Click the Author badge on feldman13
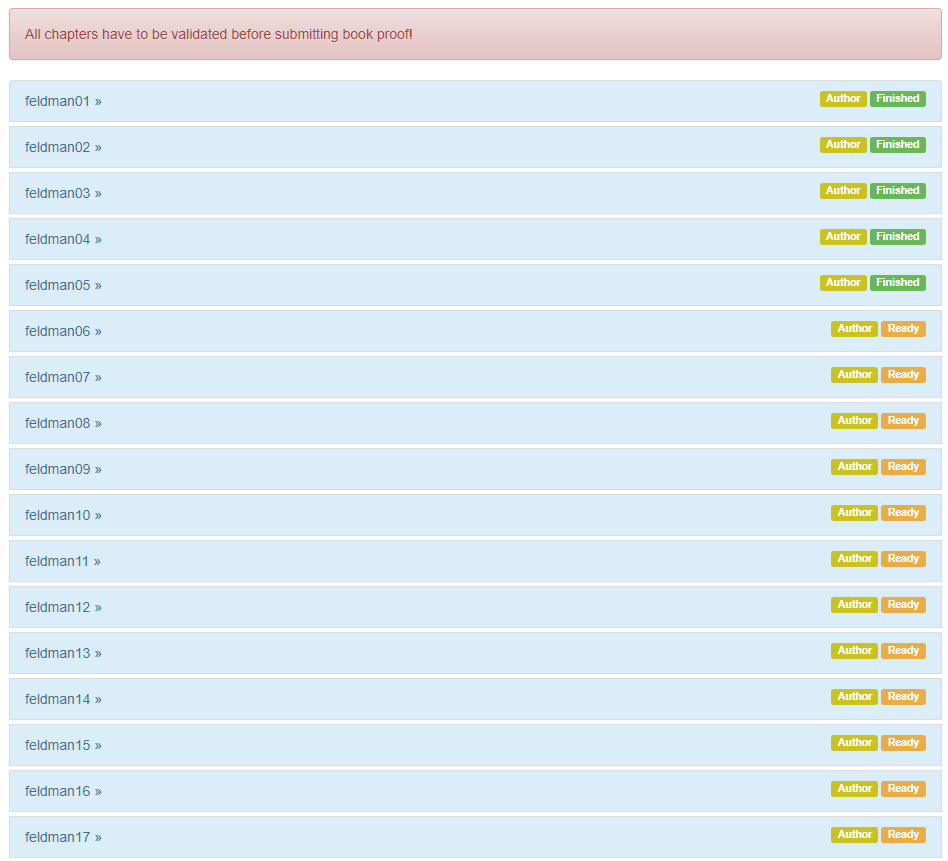948x861 pixels. (854, 651)
